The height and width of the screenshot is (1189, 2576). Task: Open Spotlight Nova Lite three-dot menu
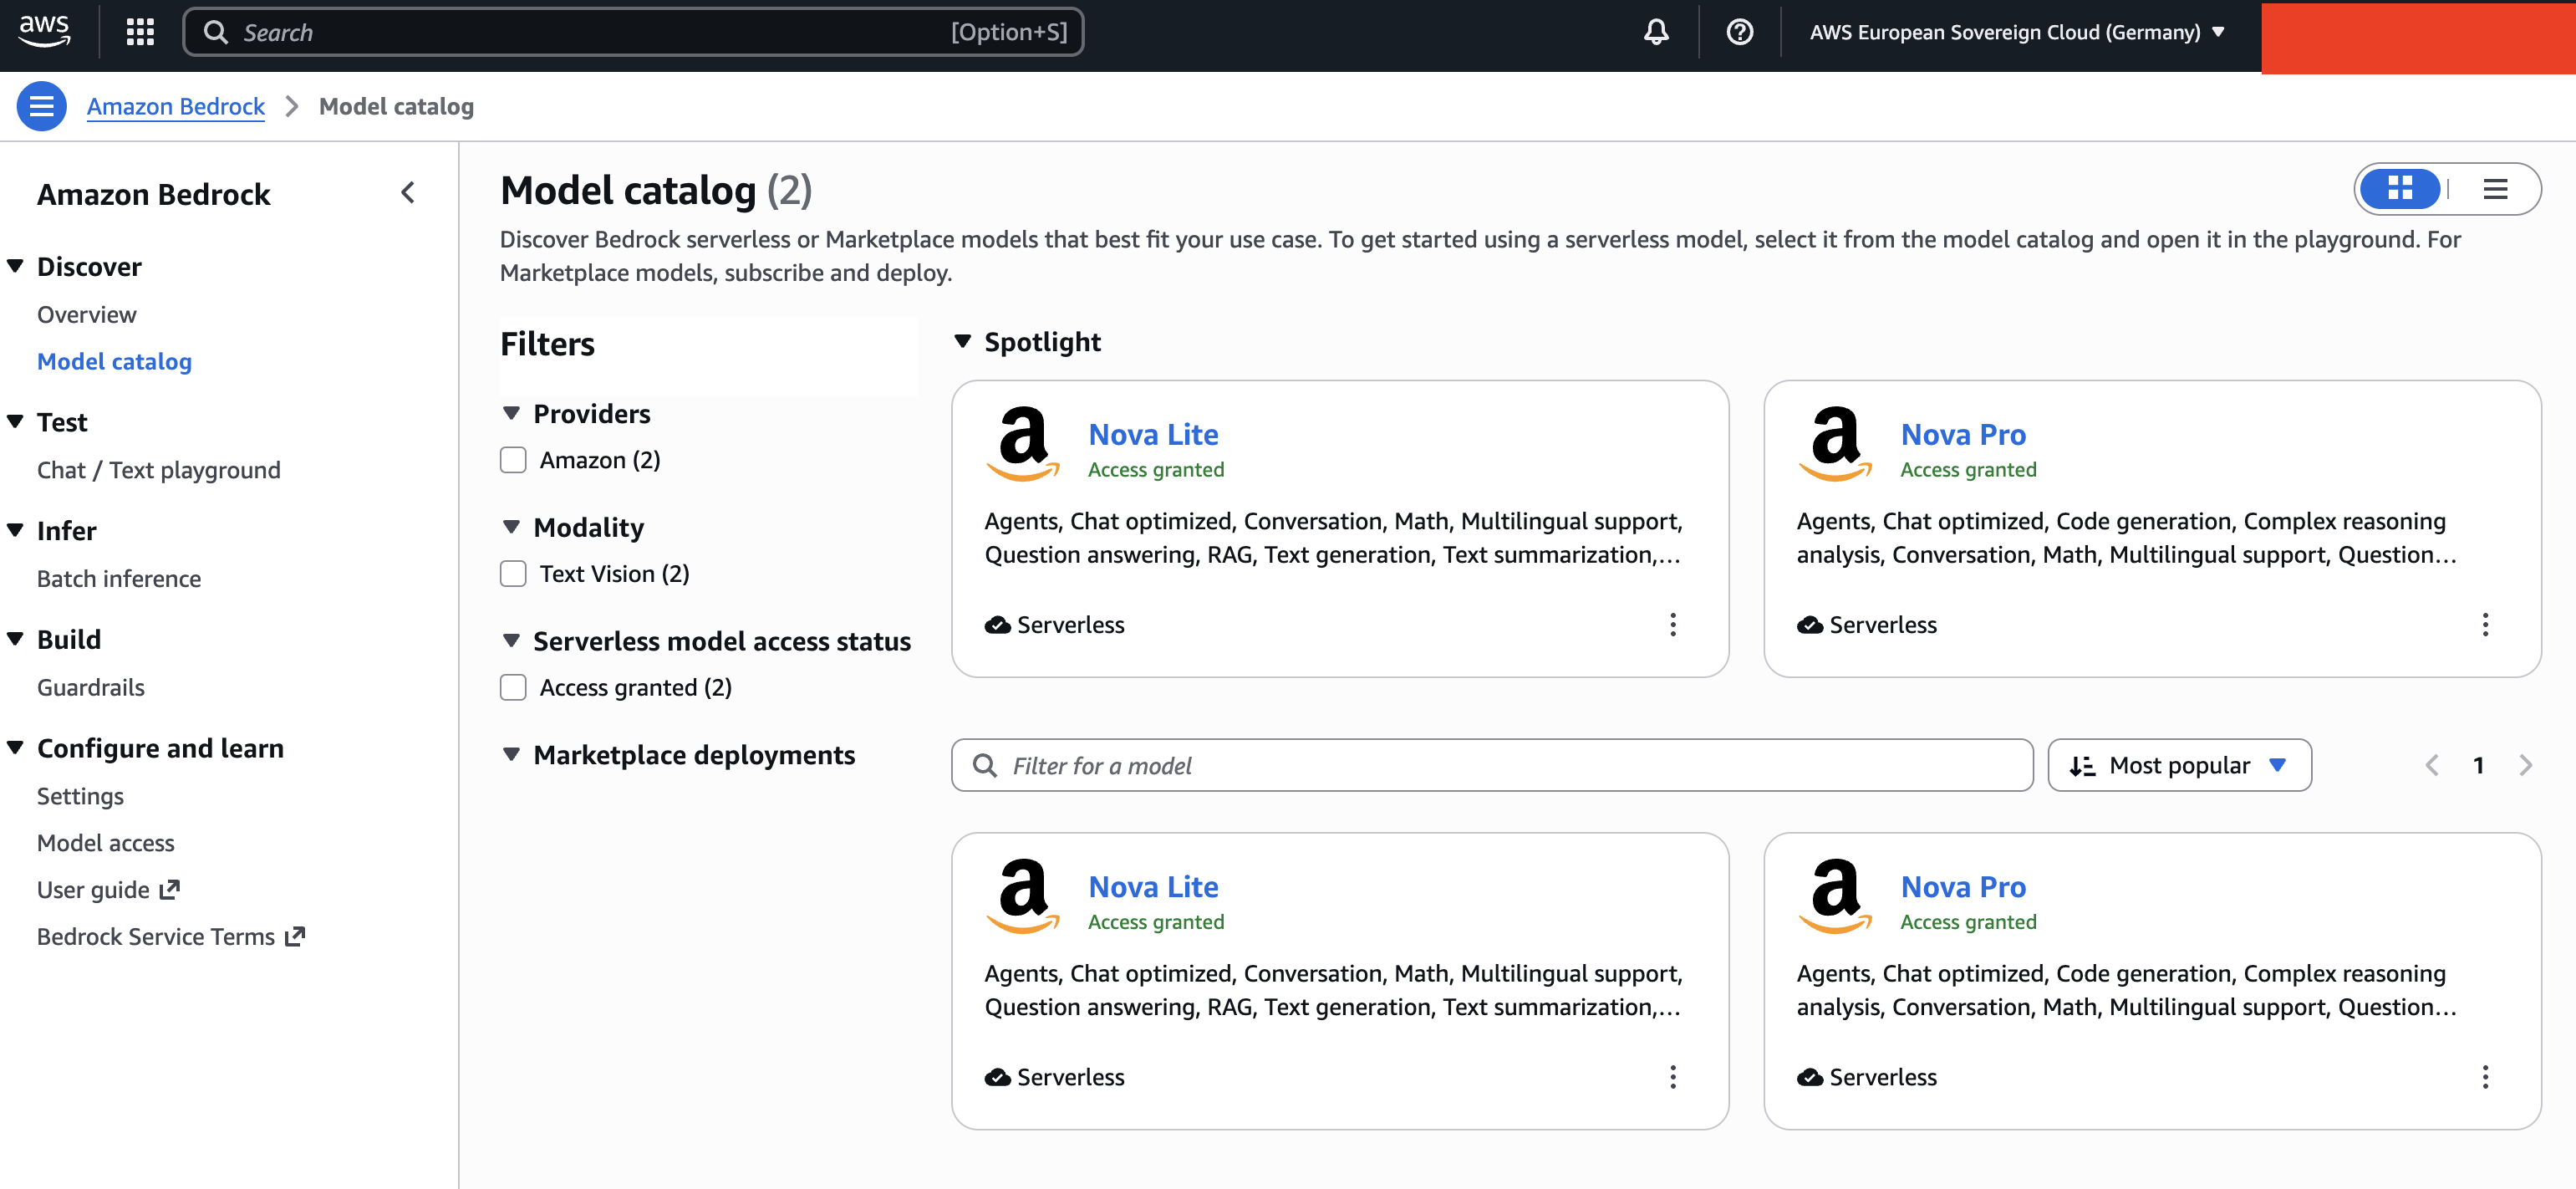[x=1672, y=625]
